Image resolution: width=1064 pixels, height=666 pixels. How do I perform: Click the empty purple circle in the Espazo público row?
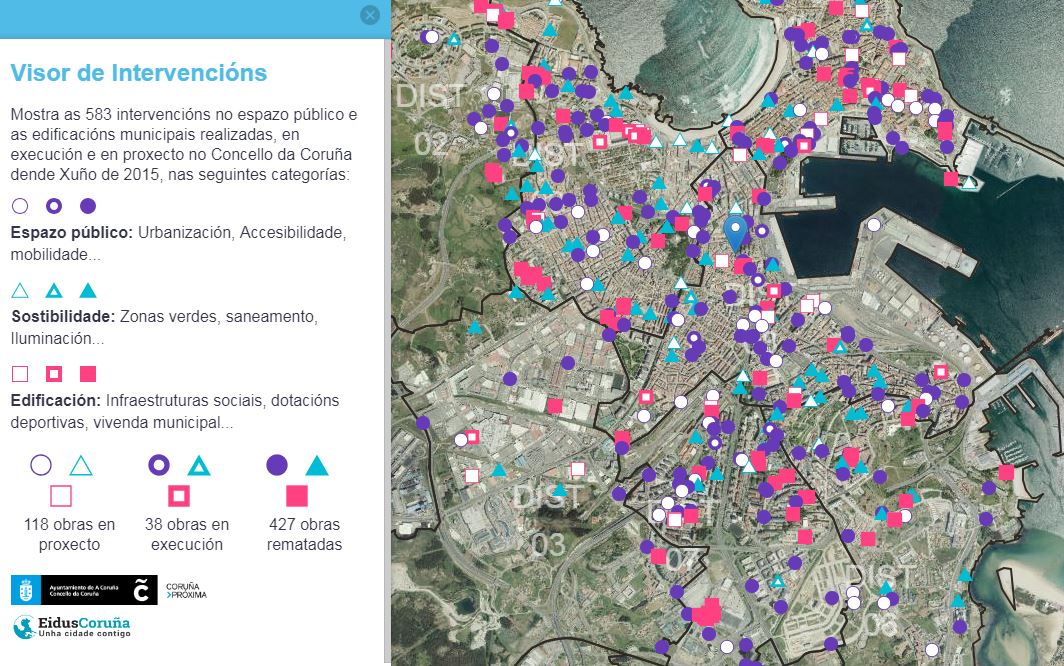20,206
